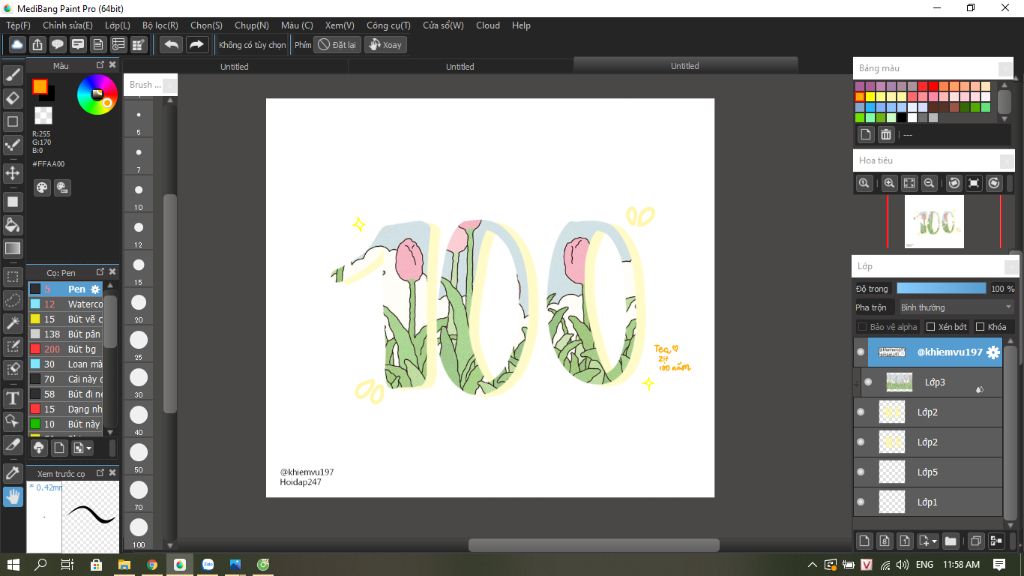Show hidden system tray icons
This screenshot has height=576, width=1024.
coord(812,564)
